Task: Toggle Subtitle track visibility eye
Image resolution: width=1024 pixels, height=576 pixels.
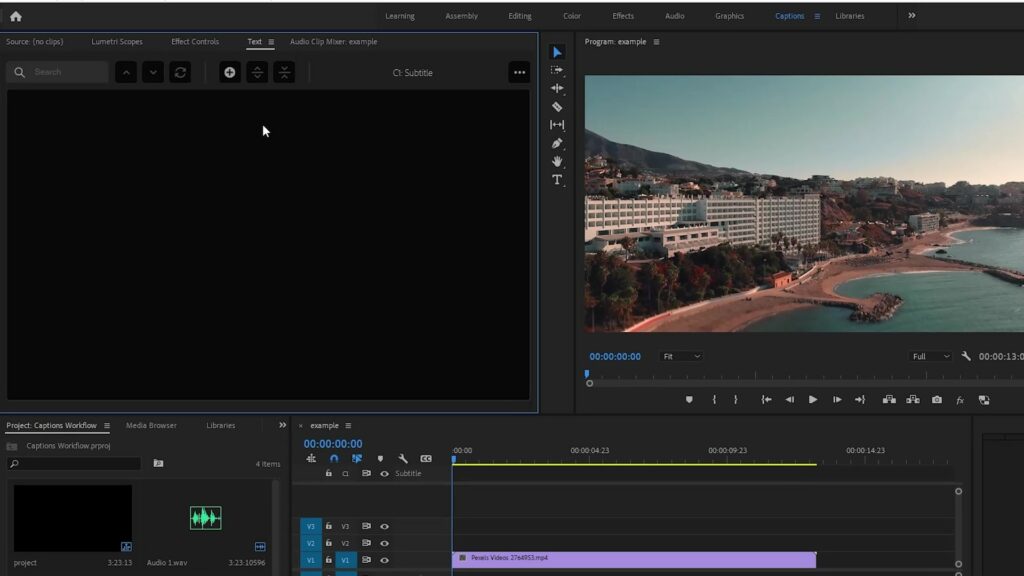Action: [x=384, y=474]
